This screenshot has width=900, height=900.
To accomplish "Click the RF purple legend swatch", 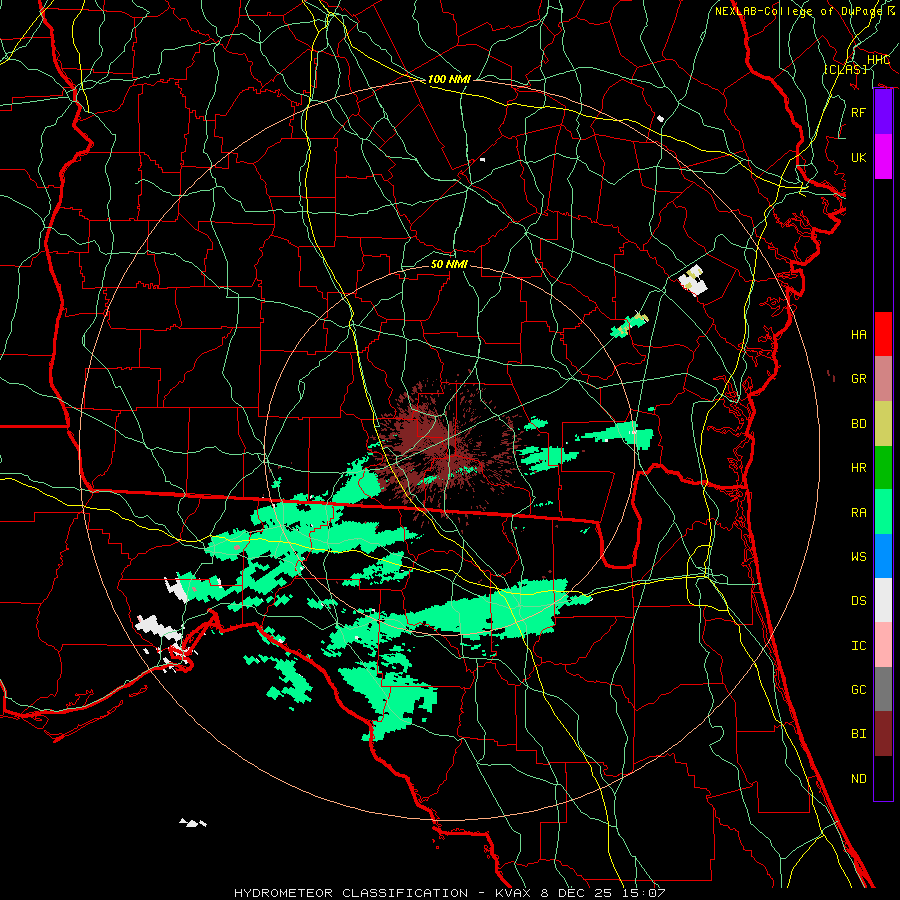I will pos(883,112).
